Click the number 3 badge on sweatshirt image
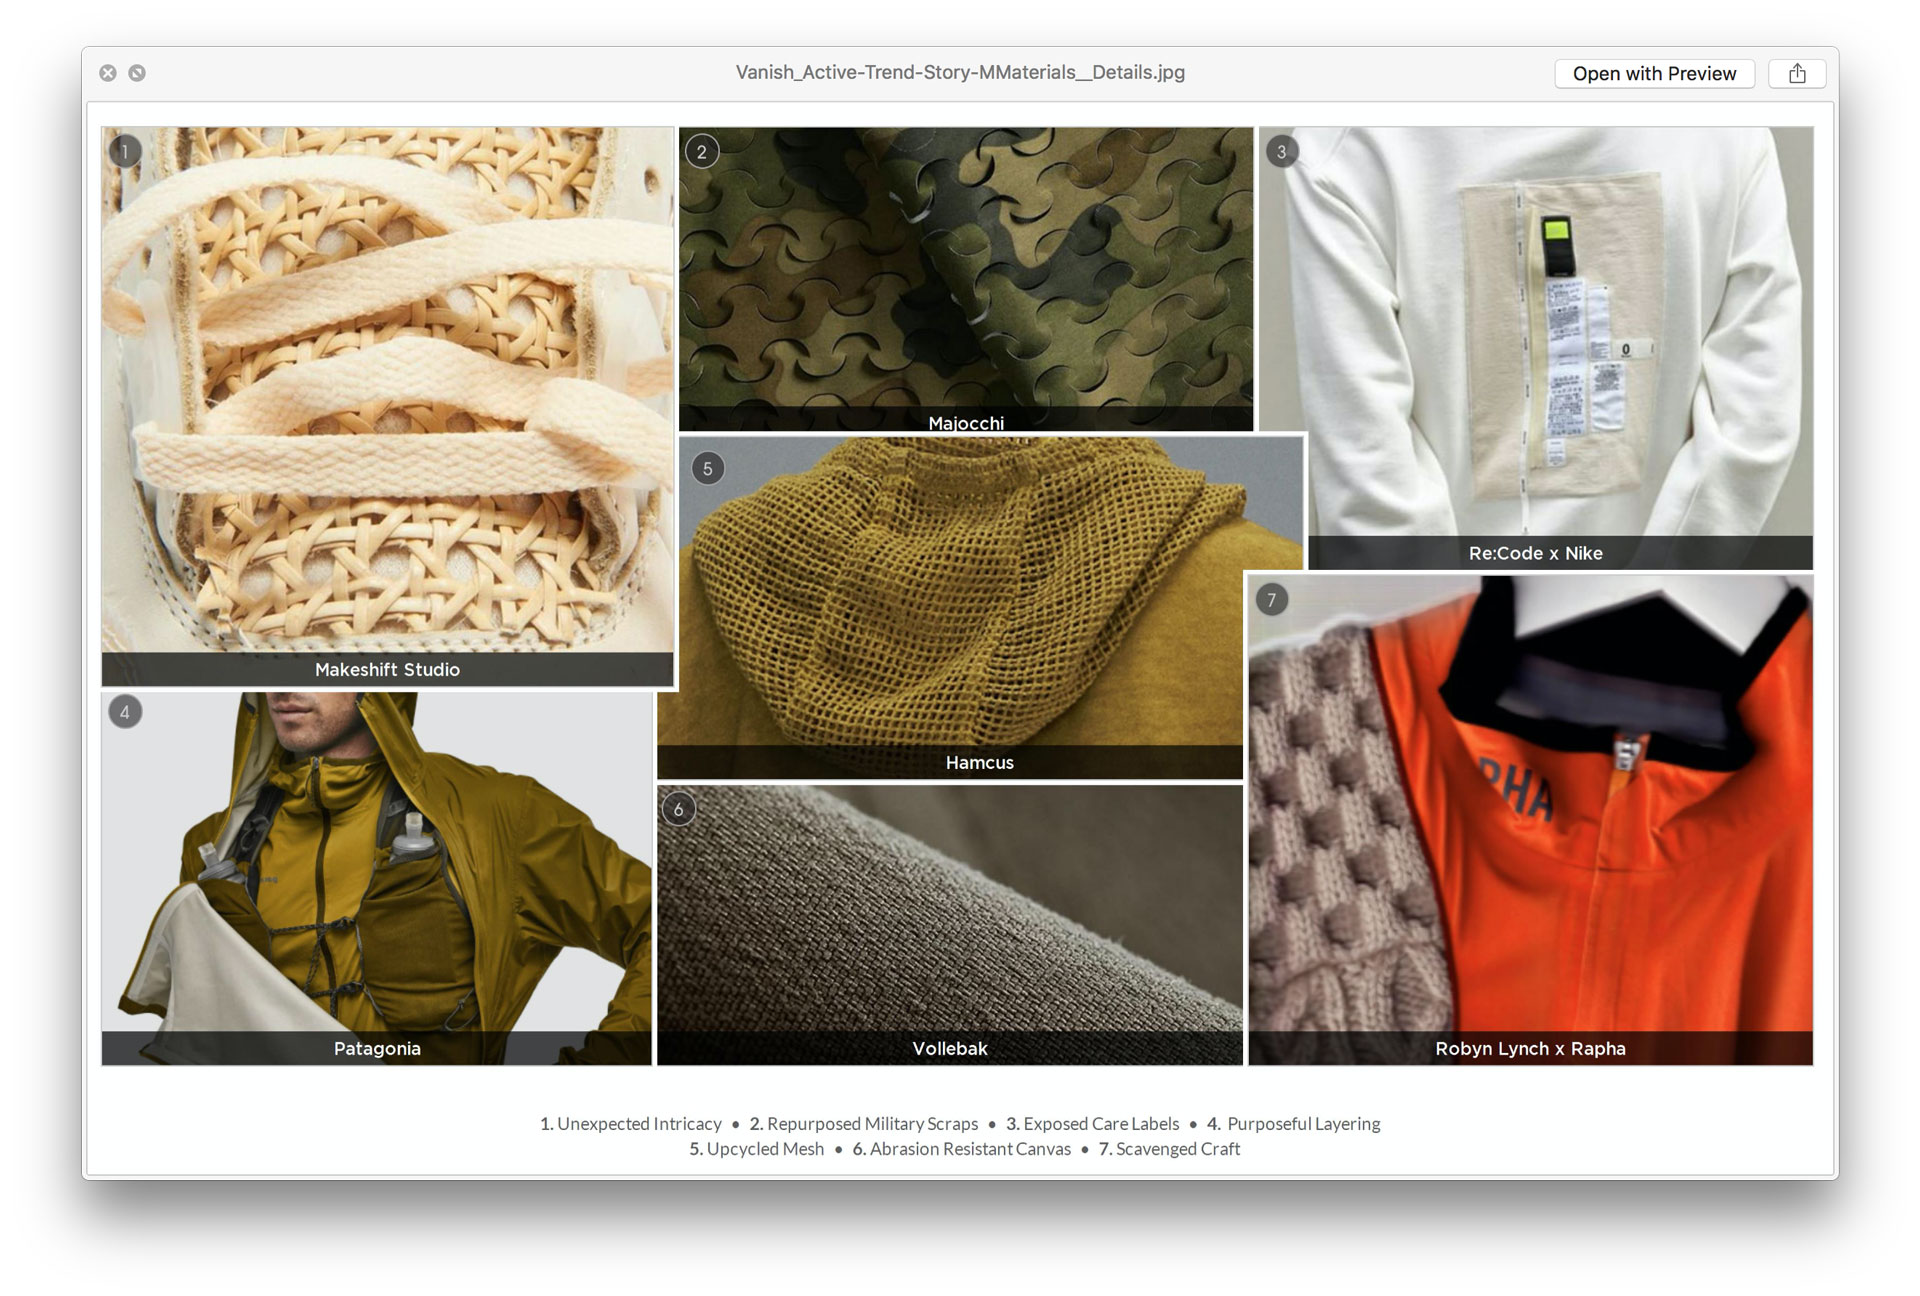 coord(1282,152)
